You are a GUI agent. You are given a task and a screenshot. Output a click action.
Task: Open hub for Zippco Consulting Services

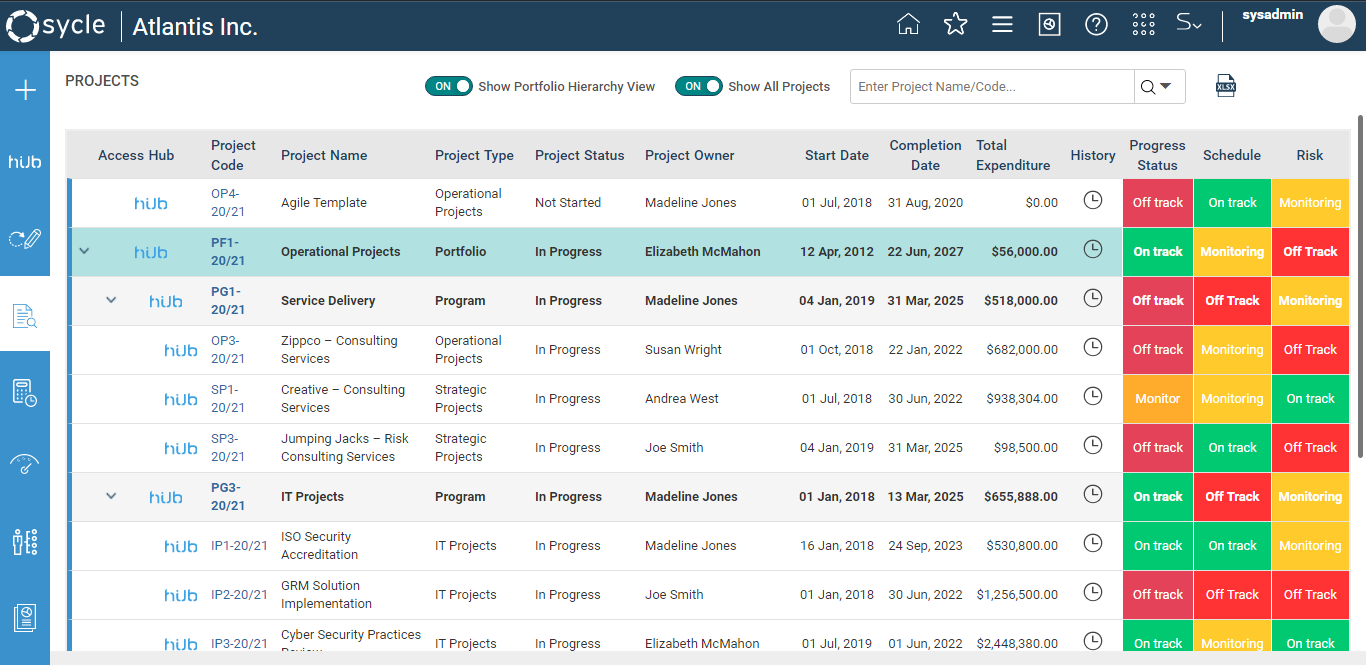181,350
